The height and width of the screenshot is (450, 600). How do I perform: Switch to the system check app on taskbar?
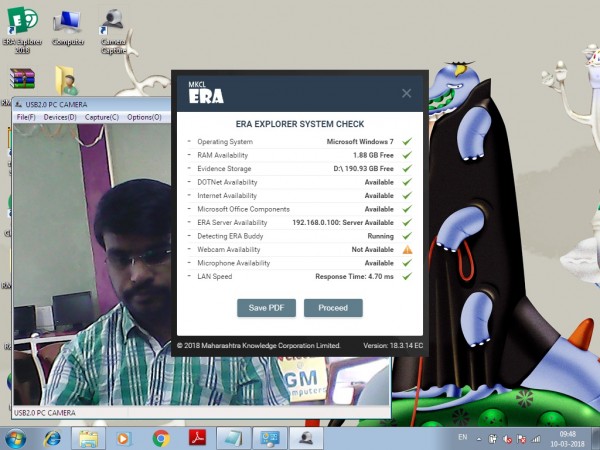[270, 439]
